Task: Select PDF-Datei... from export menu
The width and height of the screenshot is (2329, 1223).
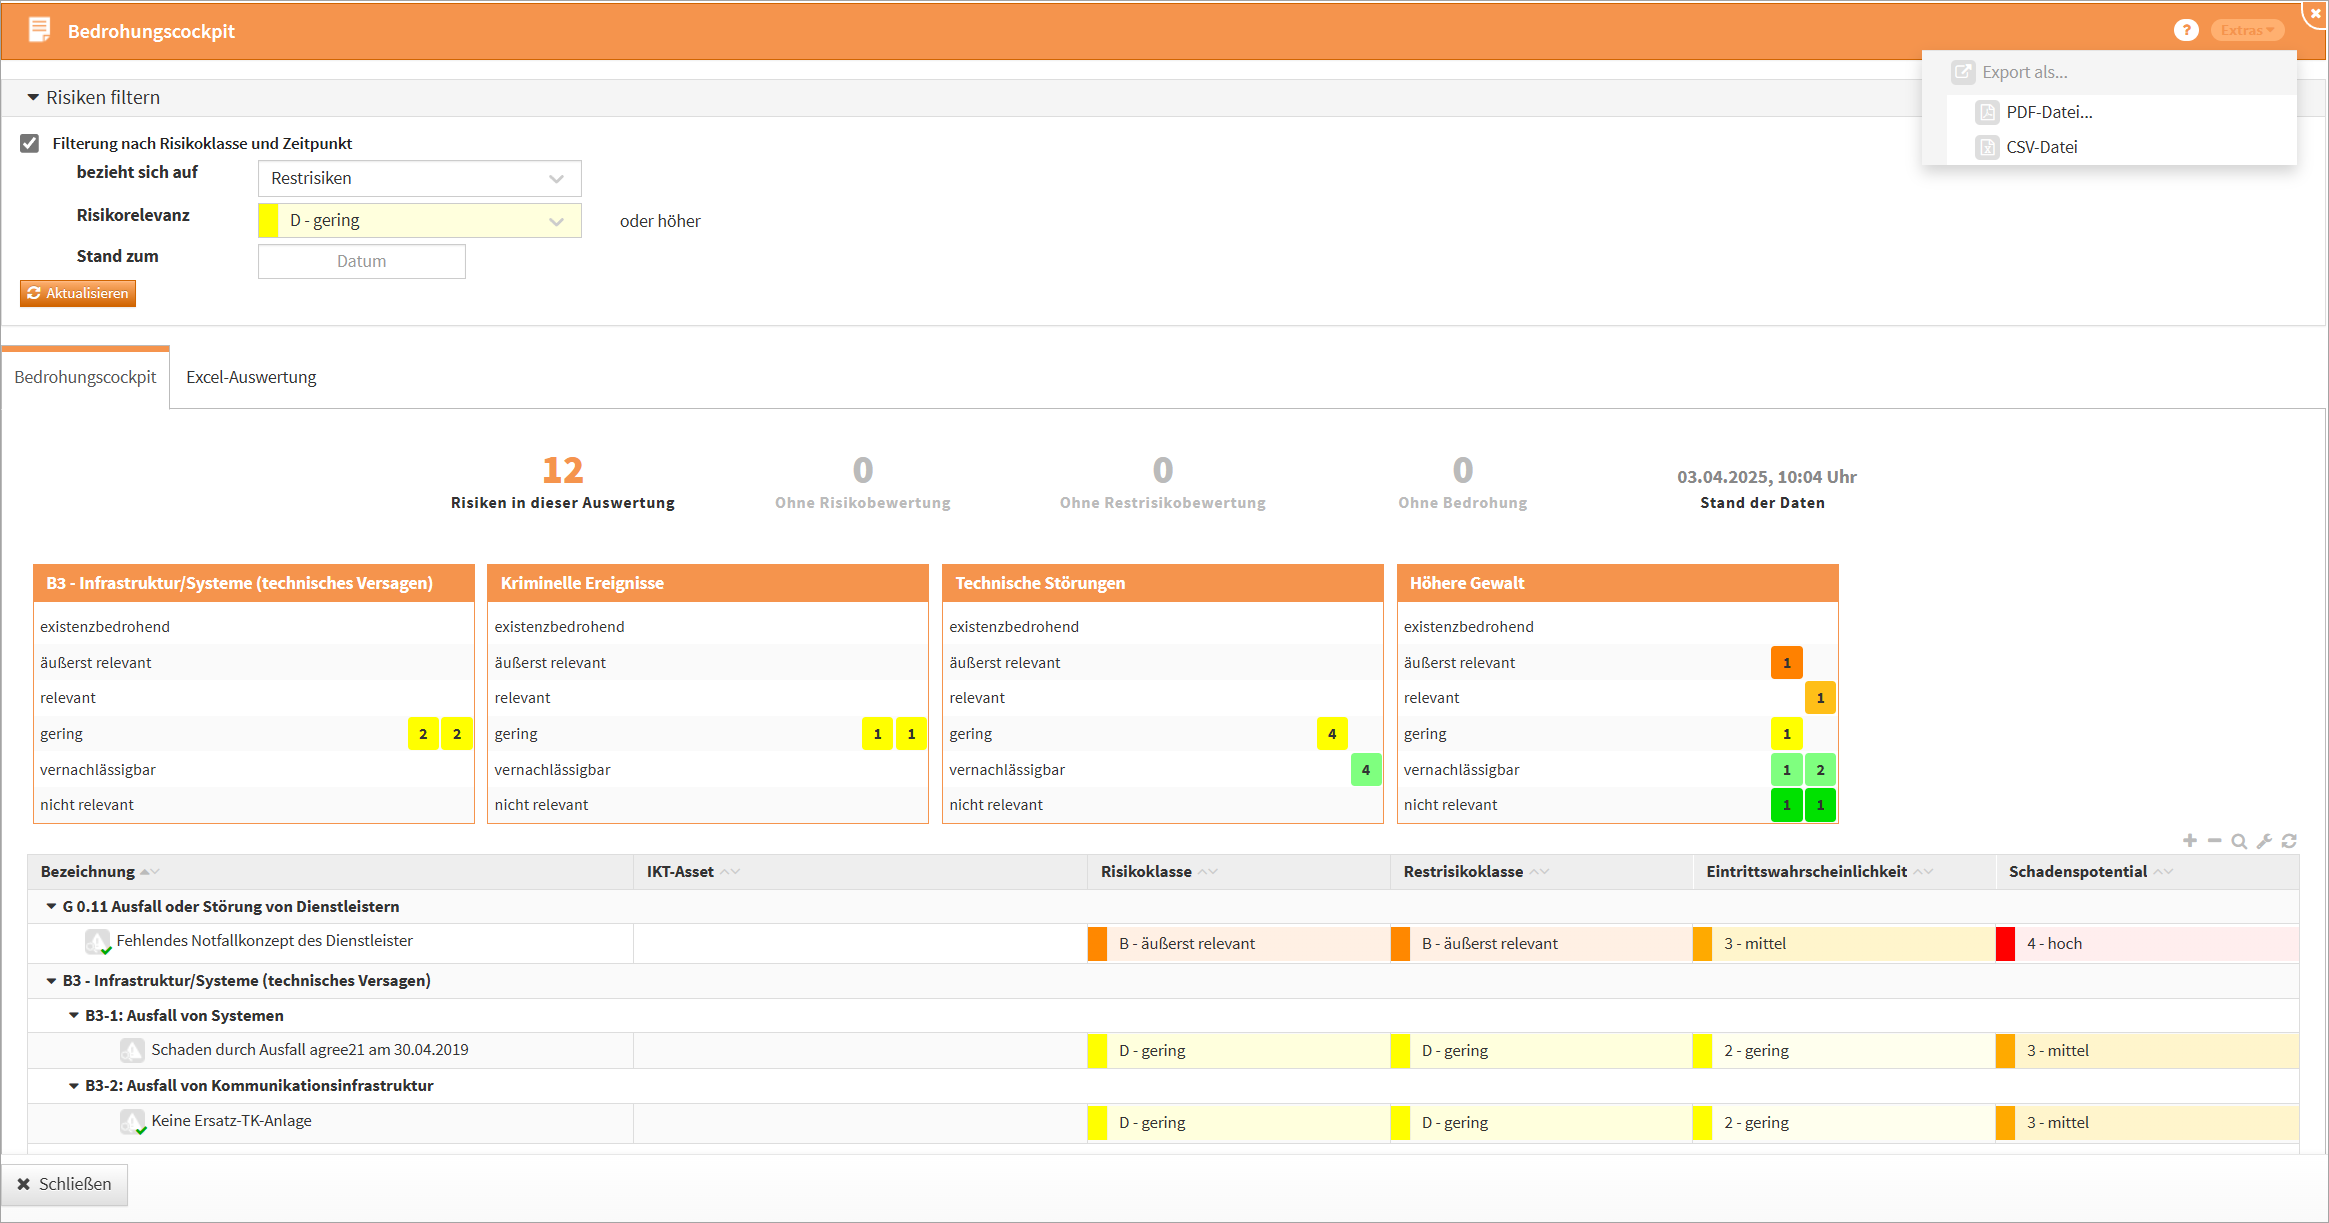Action: 2048,112
